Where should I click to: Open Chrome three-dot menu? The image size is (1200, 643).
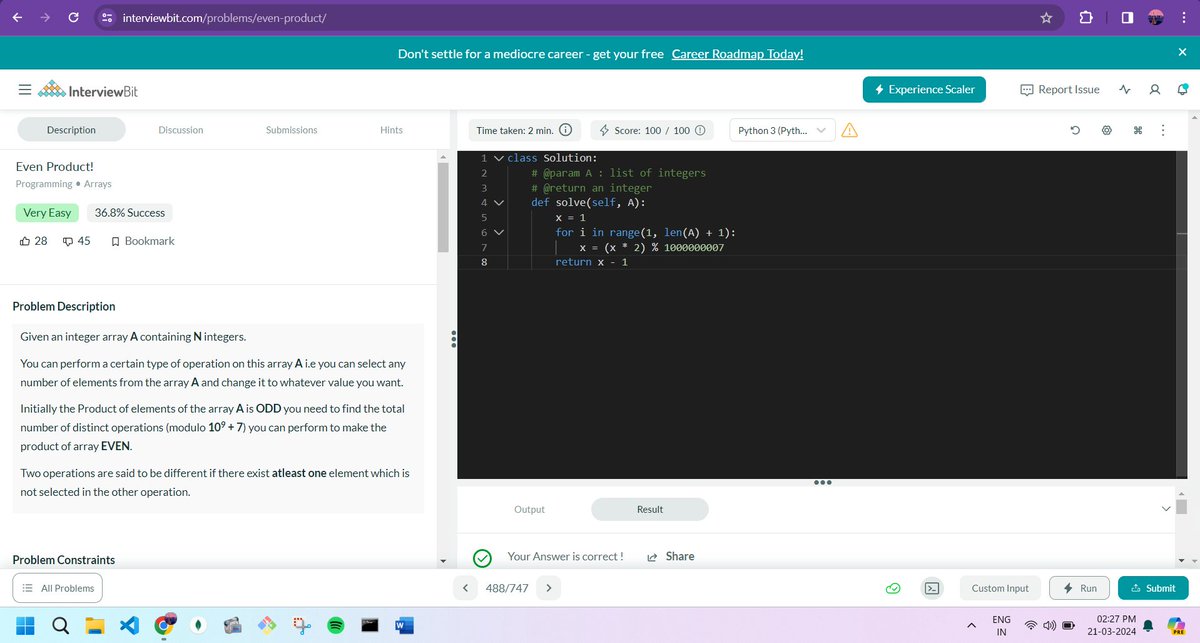click(1183, 17)
